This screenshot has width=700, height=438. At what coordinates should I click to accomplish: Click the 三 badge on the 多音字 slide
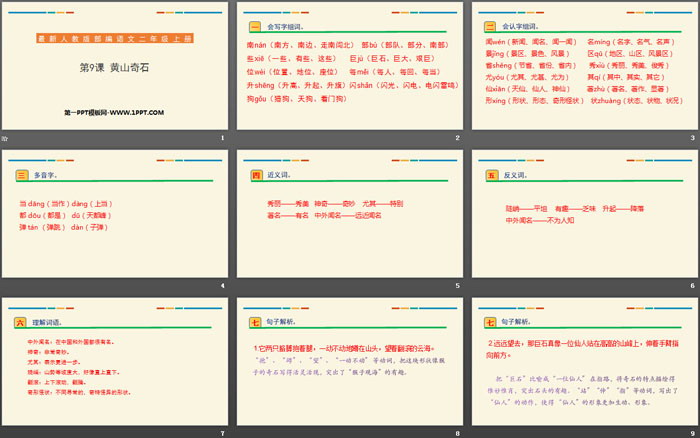20,175
